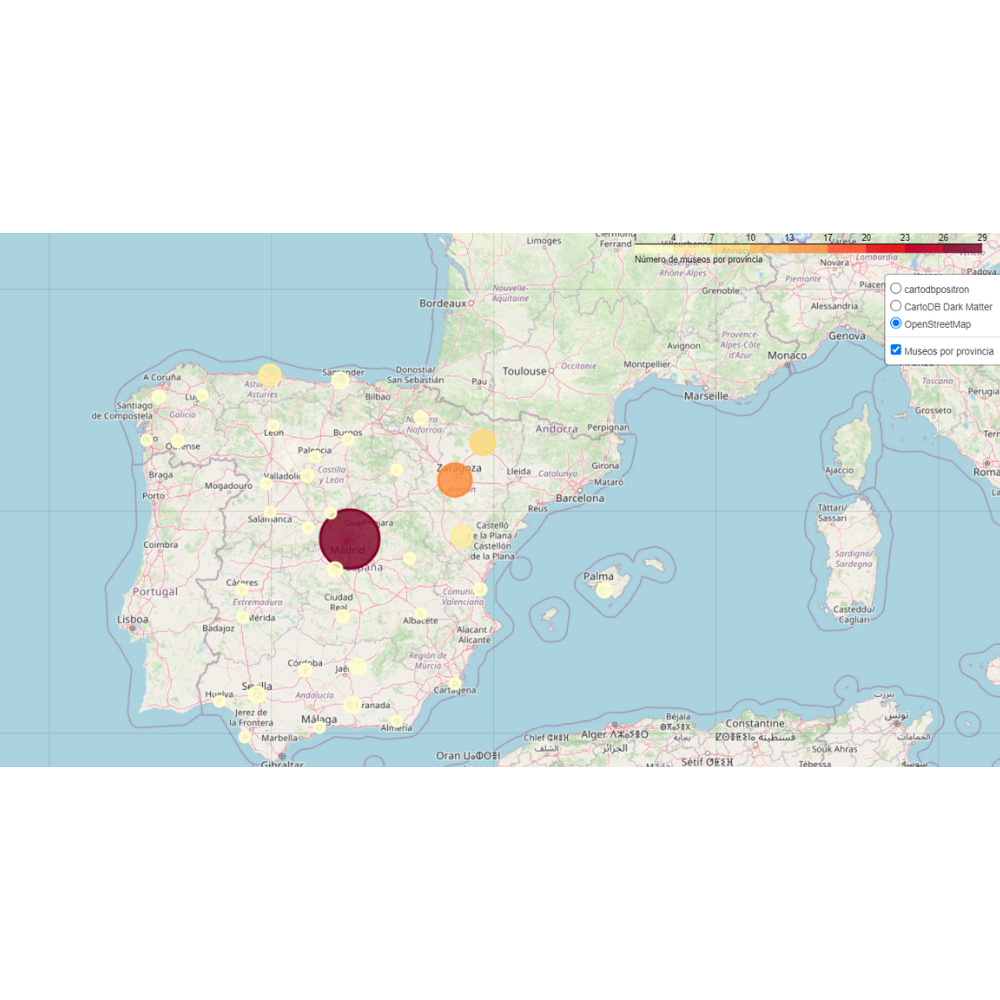
Task: Click the Granada circle marker
Action: [x=352, y=705]
